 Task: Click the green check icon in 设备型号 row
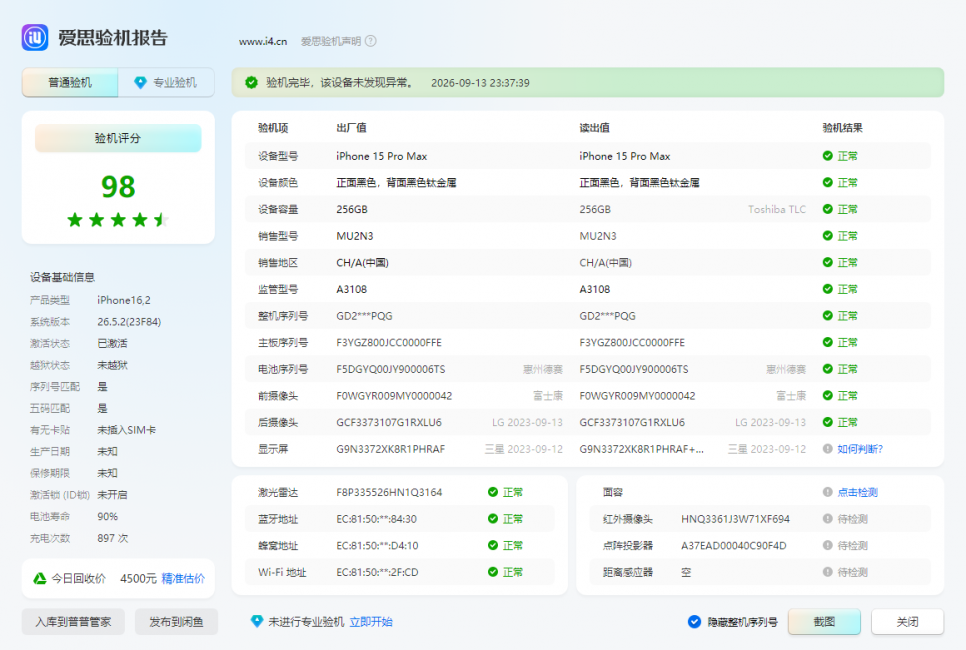pyautogui.click(x=827, y=156)
